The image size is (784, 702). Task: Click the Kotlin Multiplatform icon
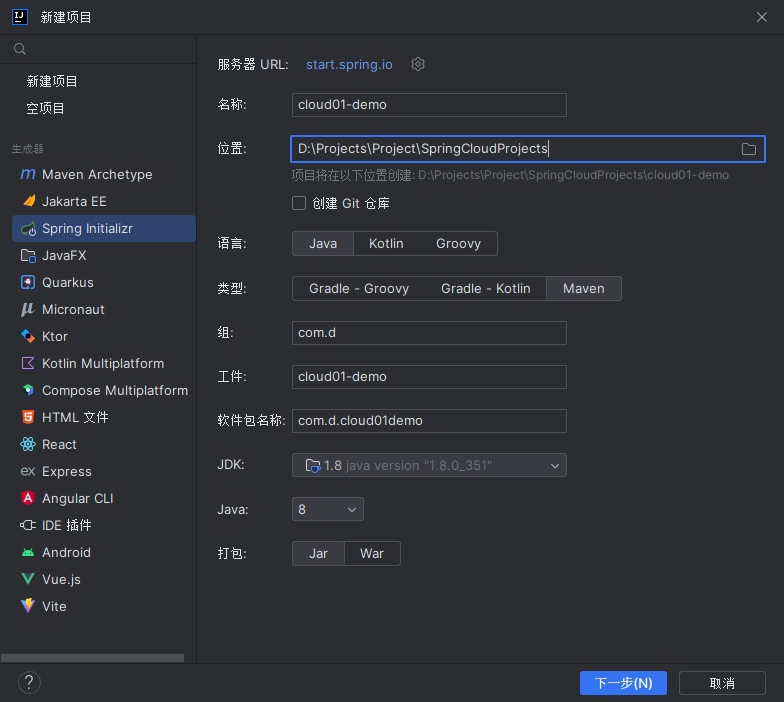28,364
